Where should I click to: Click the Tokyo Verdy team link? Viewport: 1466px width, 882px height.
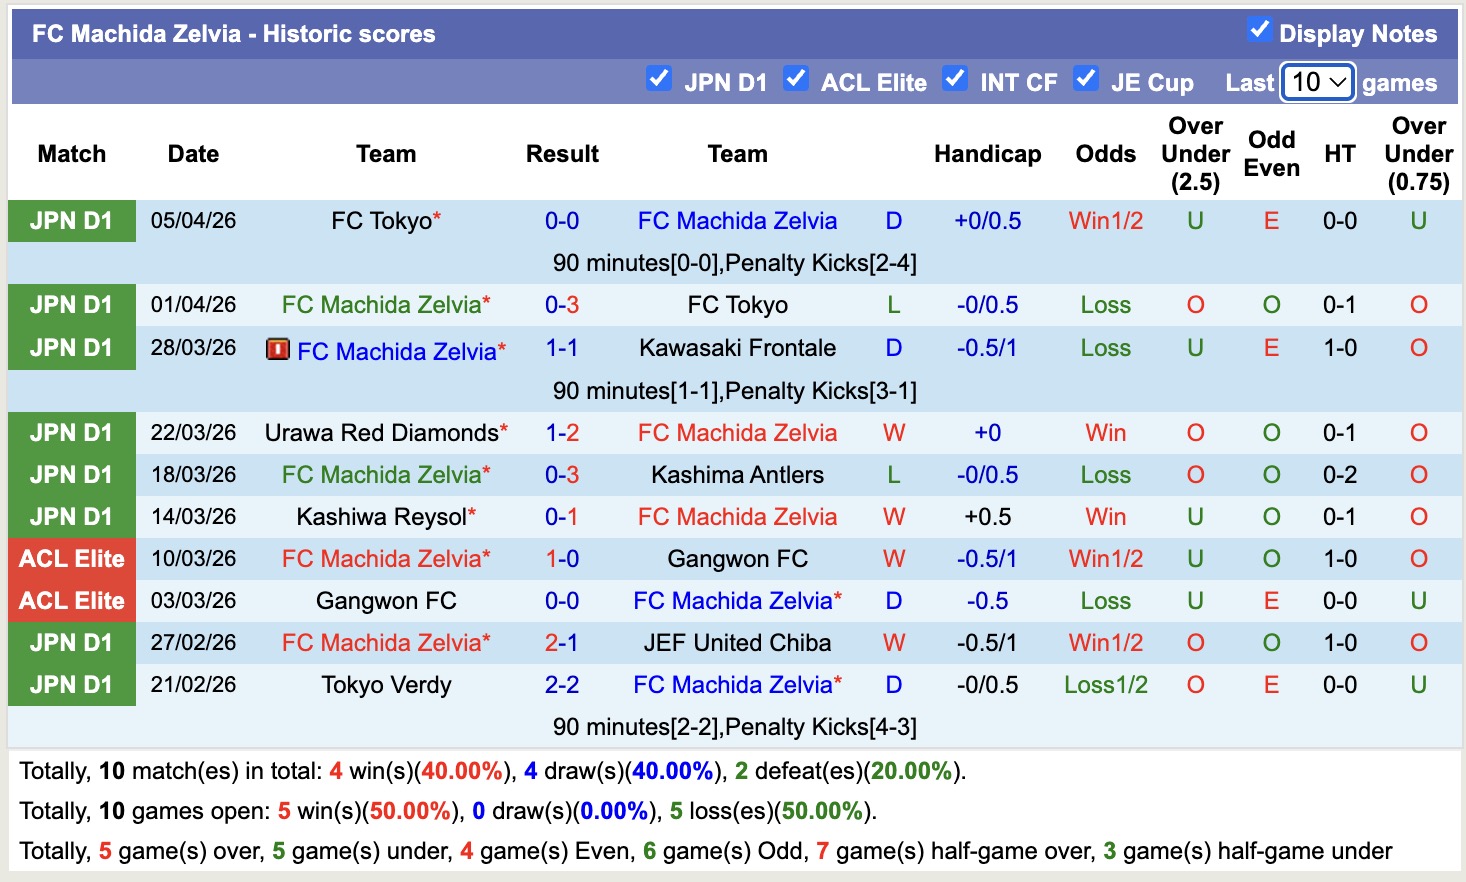tap(385, 685)
